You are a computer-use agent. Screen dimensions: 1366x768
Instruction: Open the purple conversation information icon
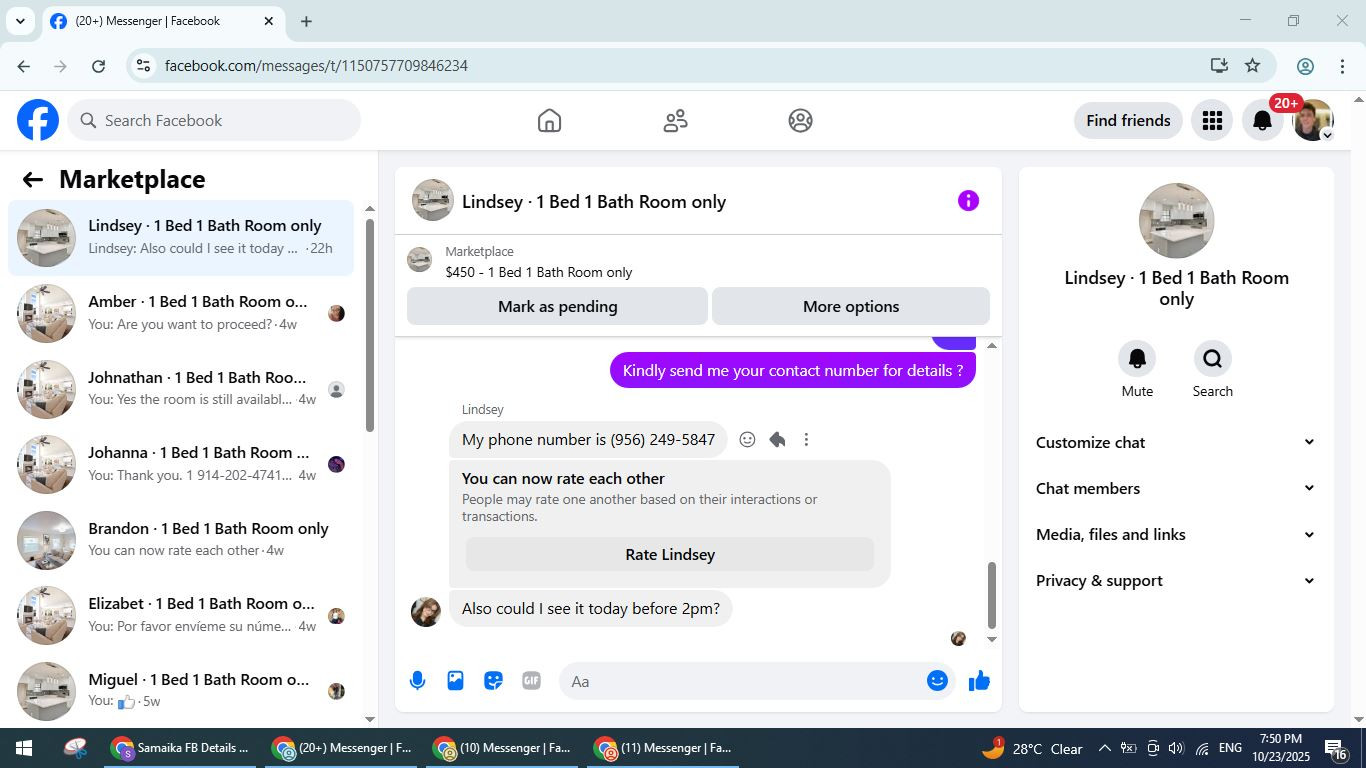(968, 200)
